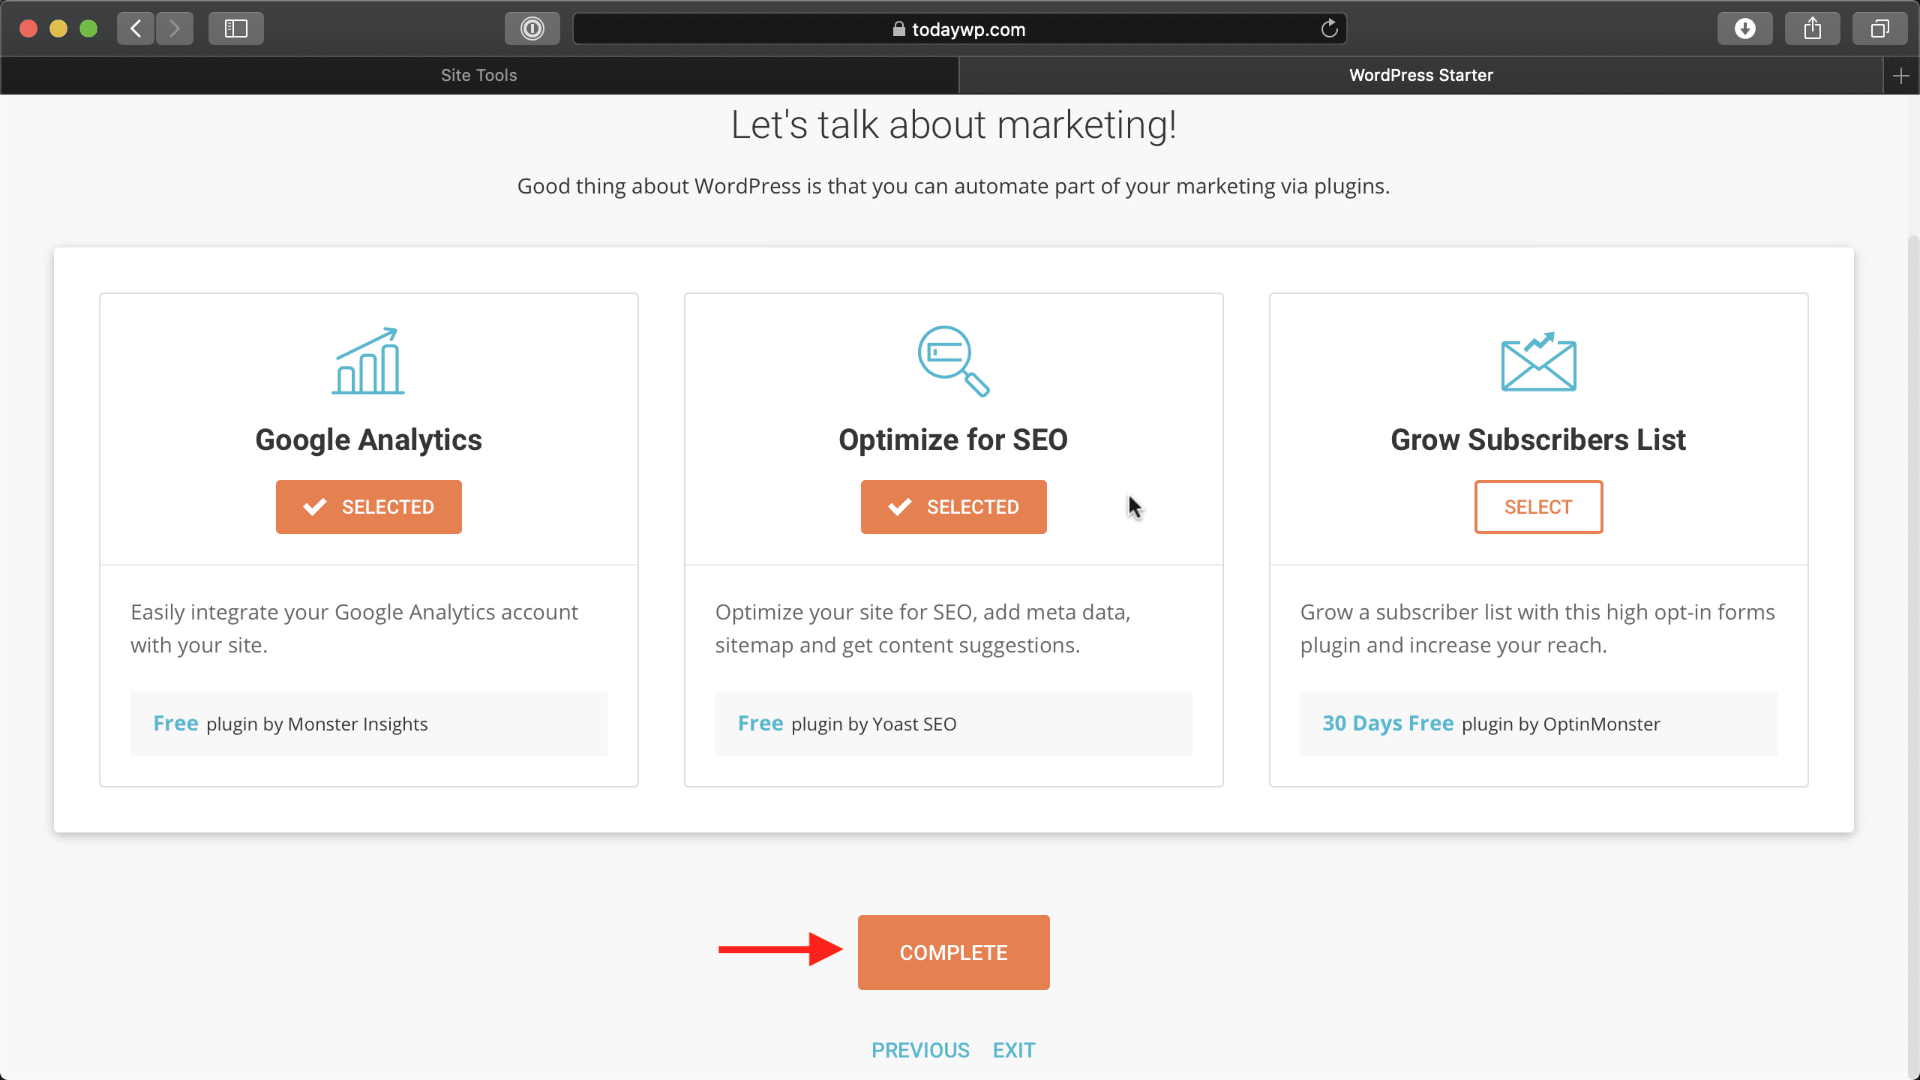Toggle the Safari sidebar button
Image resolution: width=1920 pixels, height=1080 pixels.
(236, 29)
